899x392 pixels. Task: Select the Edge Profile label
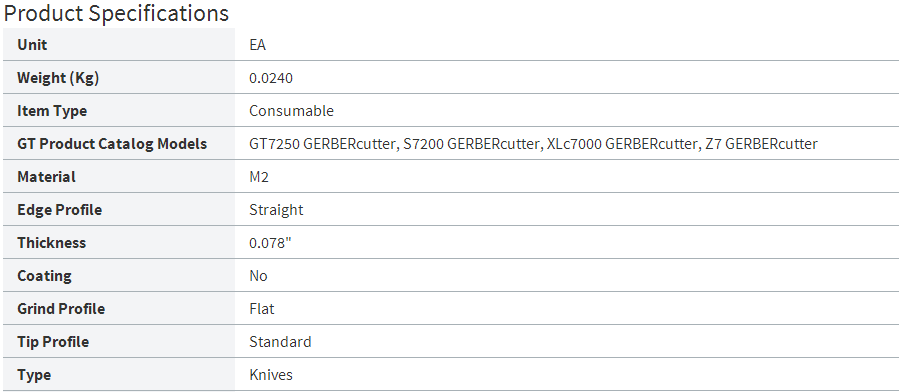(x=60, y=210)
